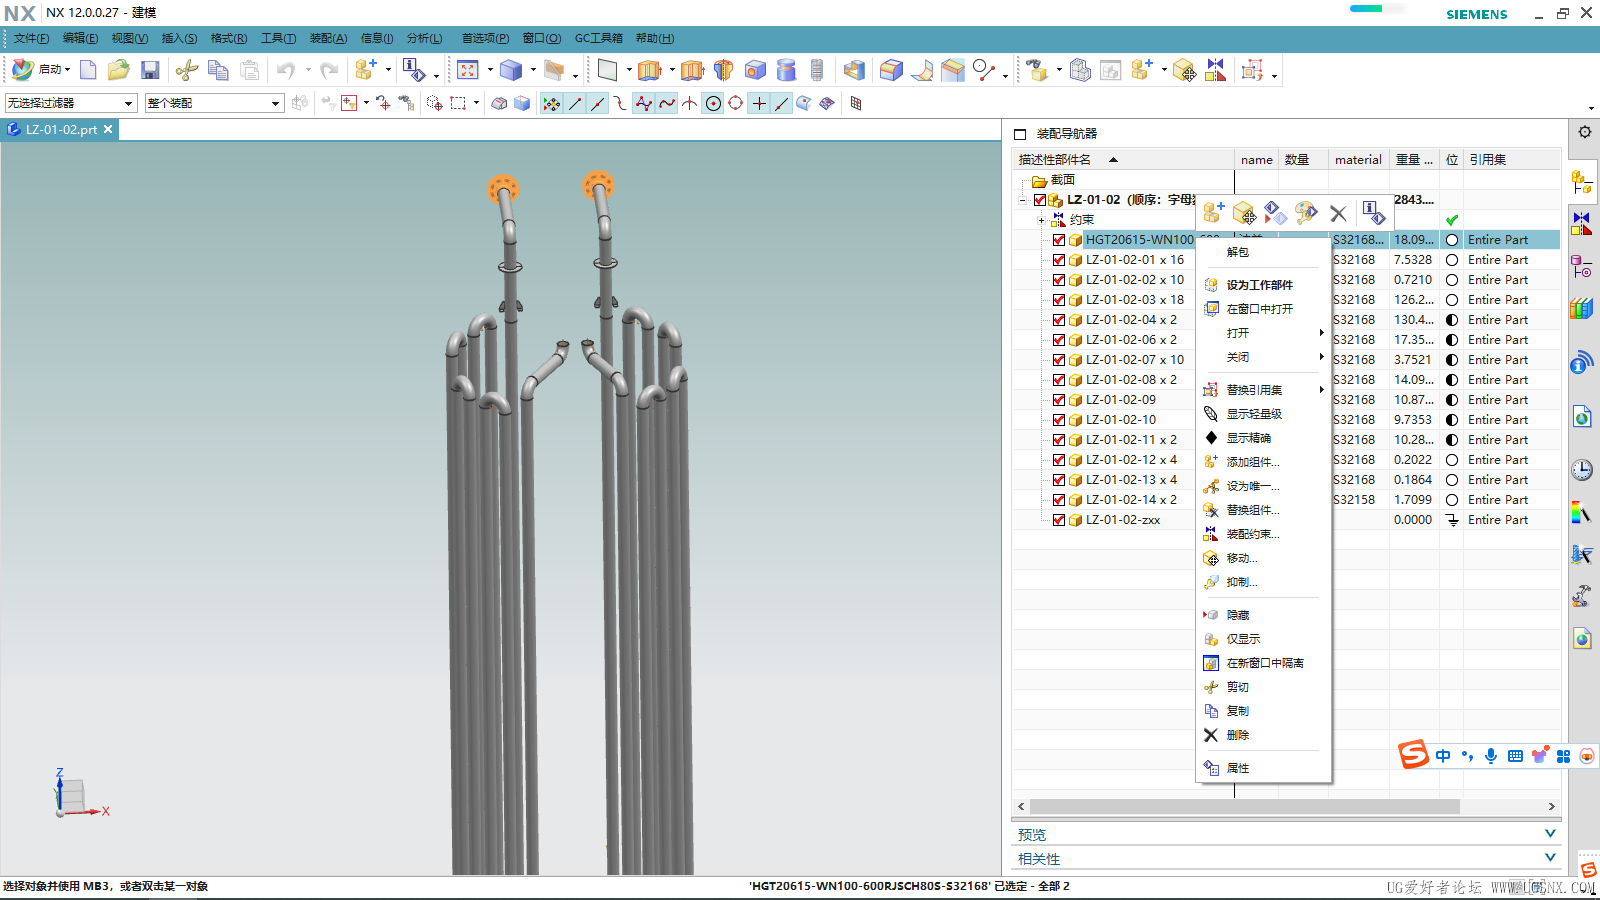Screen dimensions: 1600x900
Task: Click the Datum Plane toolbar icon
Action: coord(607,70)
